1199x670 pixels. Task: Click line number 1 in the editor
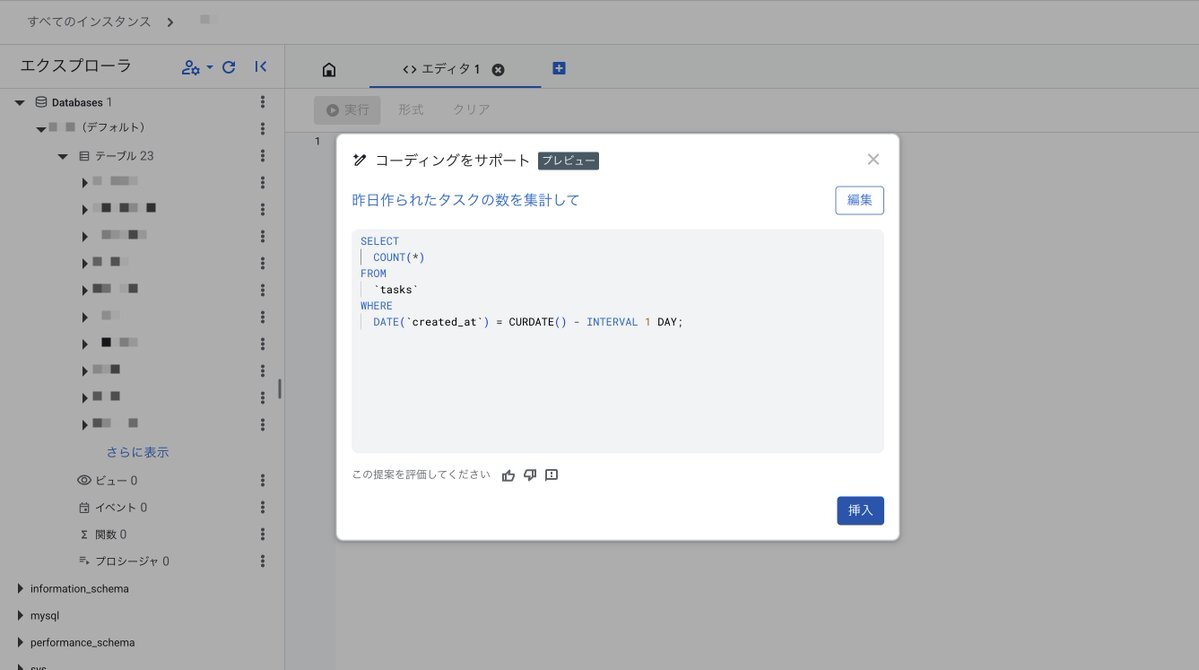(x=317, y=141)
